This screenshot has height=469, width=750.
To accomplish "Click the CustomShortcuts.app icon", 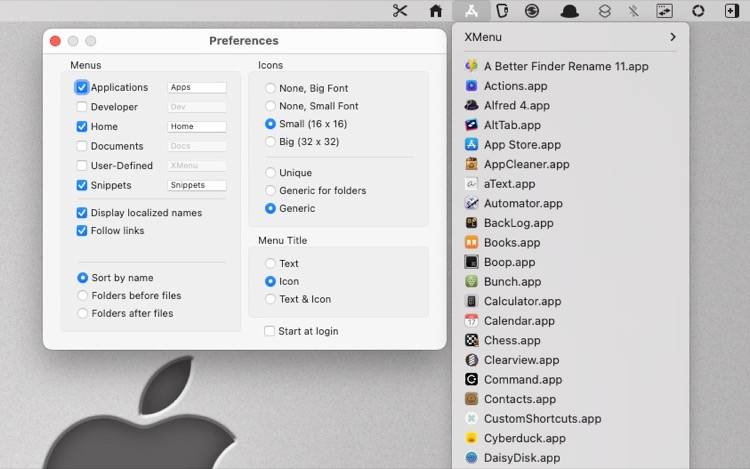I will click(x=471, y=419).
